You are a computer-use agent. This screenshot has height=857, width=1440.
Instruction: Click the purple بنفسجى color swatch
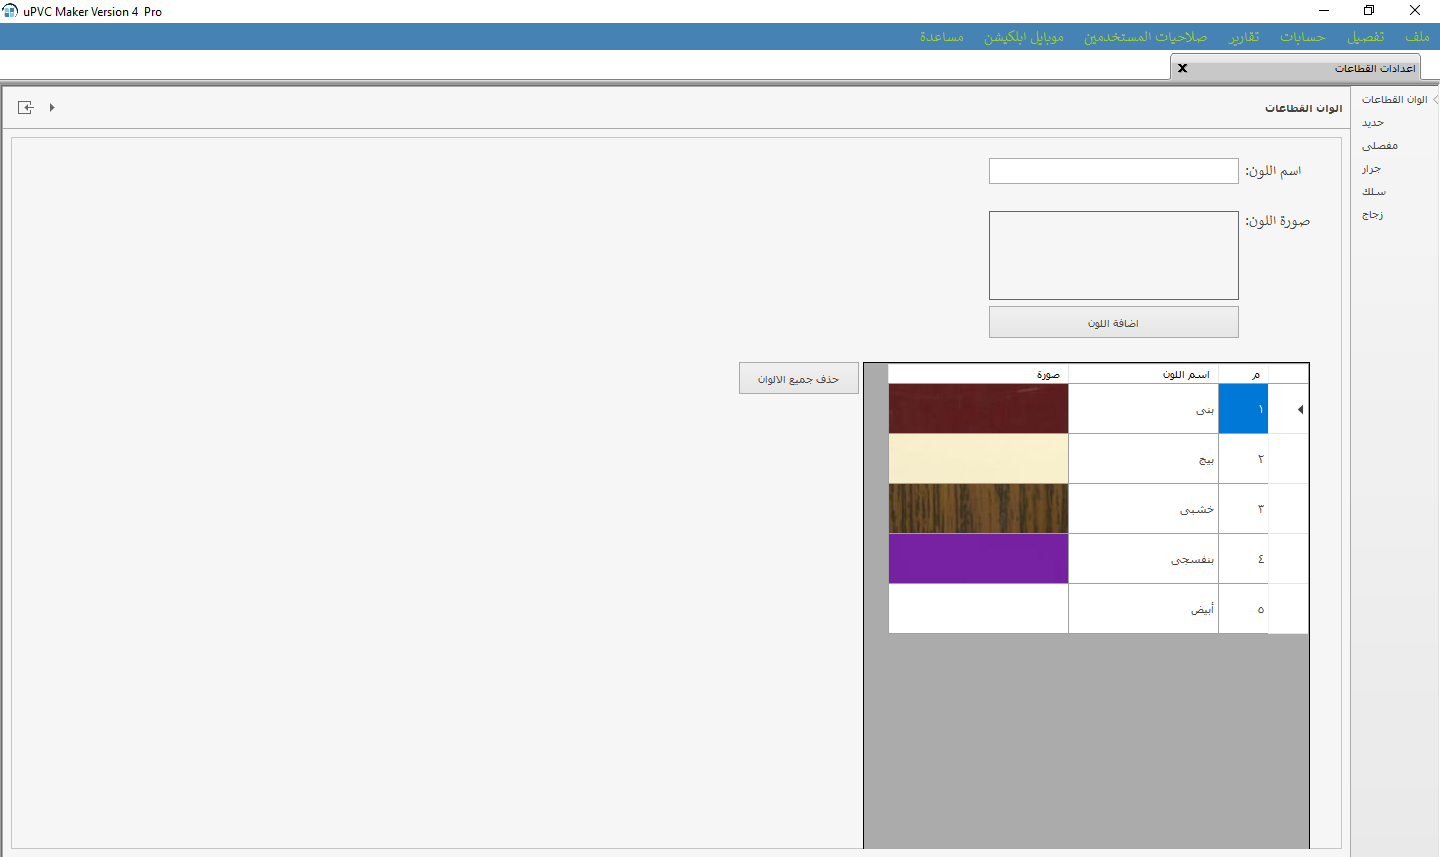click(x=978, y=558)
